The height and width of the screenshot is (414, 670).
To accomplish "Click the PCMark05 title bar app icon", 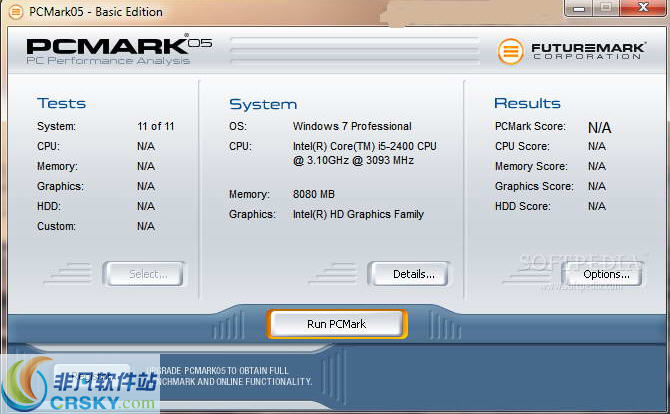I will coord(15,12).
